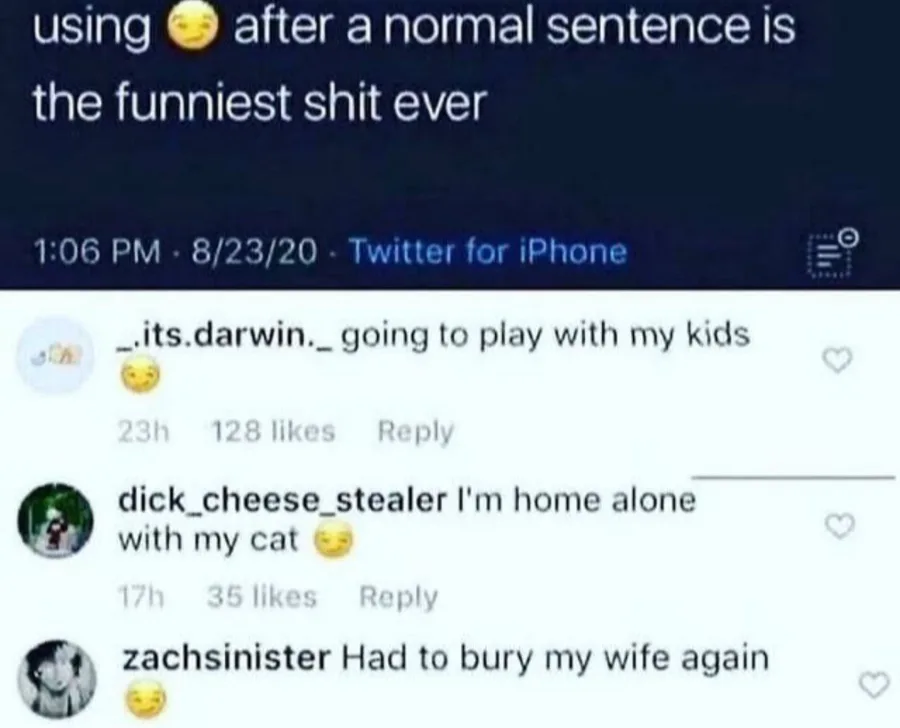Image resolution: width=900 pixels, height=728 pixels.
Task: Open the zachsinister username
Action: click(x=227, y=658)
